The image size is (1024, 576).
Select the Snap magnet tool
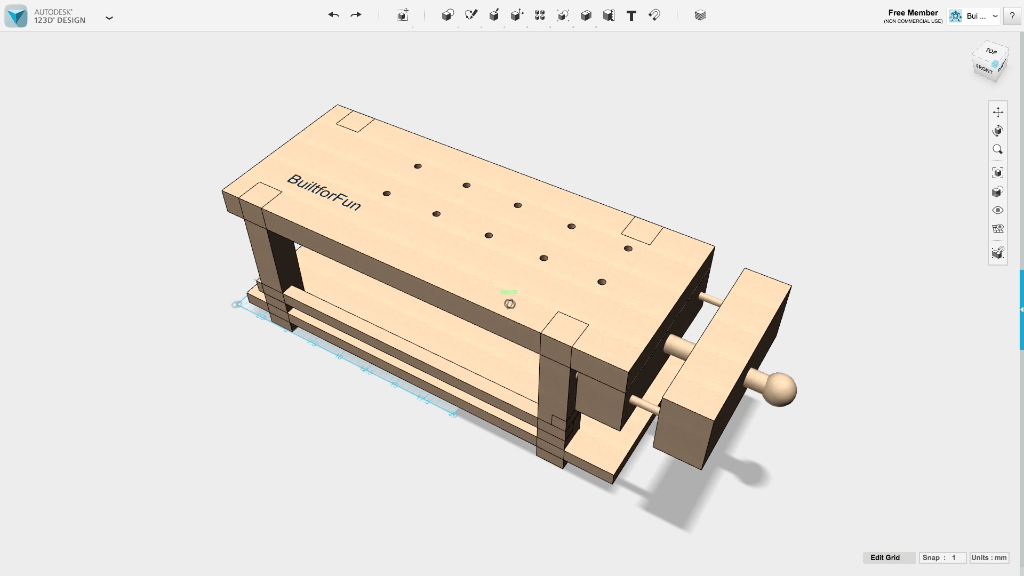click(x=654, y=15)
